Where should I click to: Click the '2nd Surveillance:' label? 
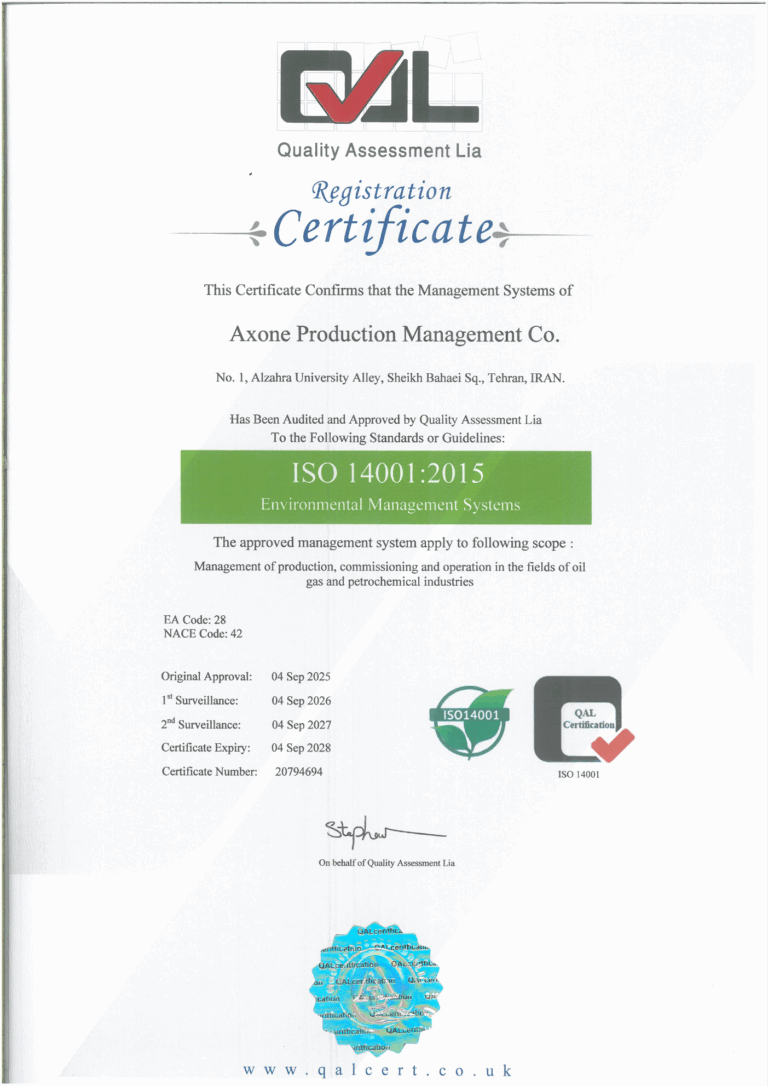pyautogui.click(x=201, y=724)
